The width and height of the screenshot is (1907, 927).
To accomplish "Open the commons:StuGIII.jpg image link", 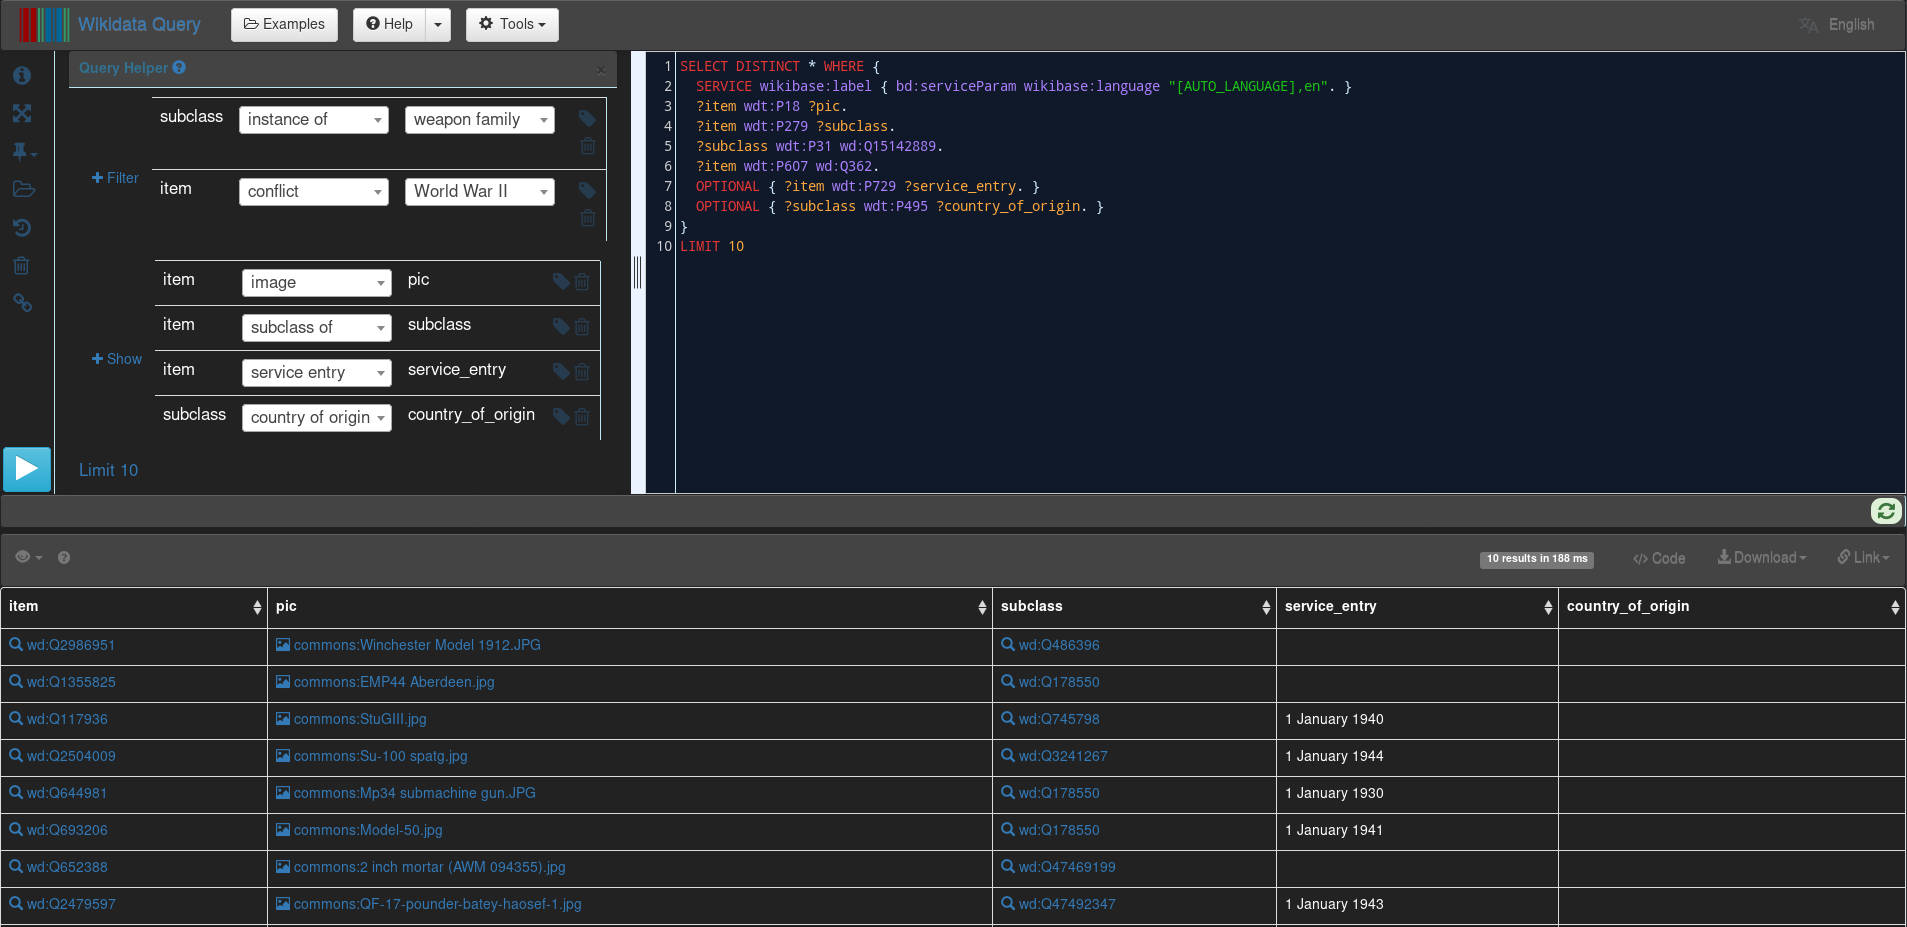I will [x=360, y=718].
